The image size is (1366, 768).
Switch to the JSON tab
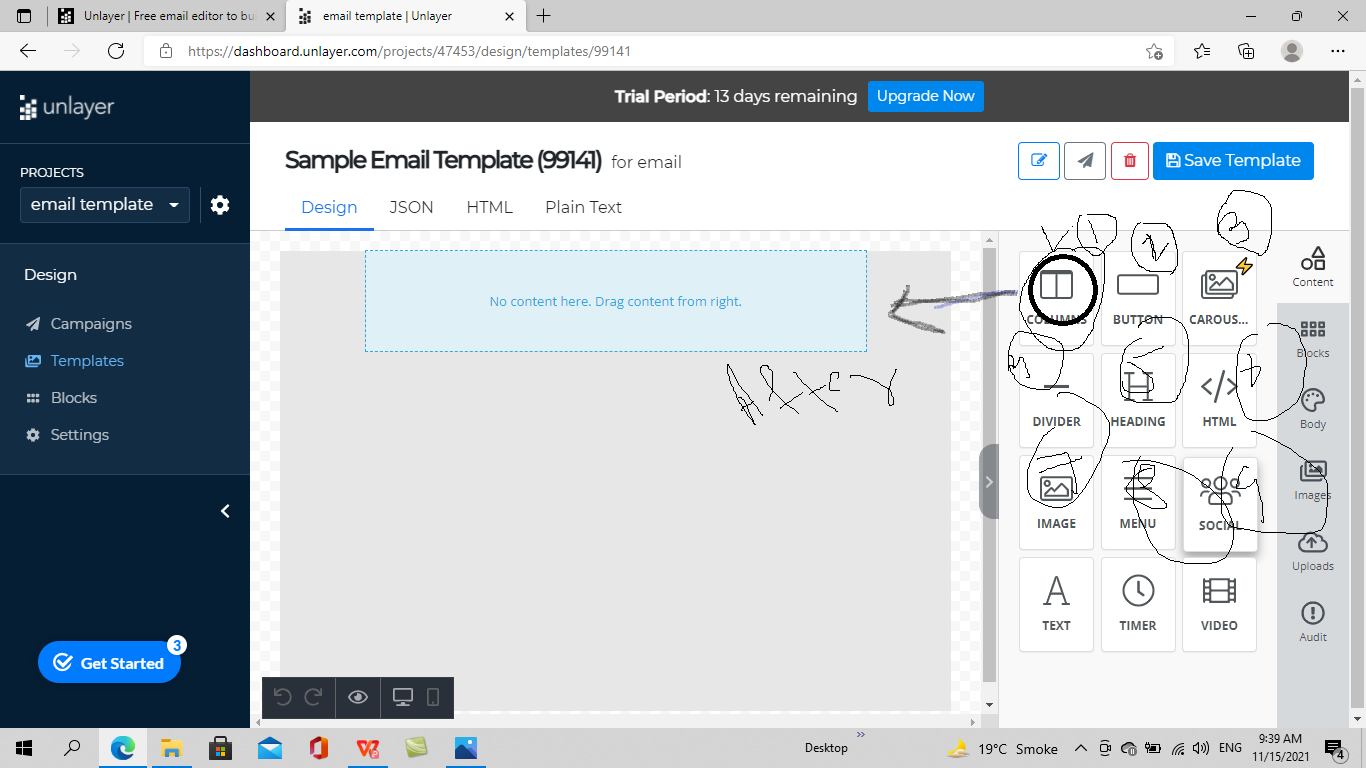coord(411,207)
